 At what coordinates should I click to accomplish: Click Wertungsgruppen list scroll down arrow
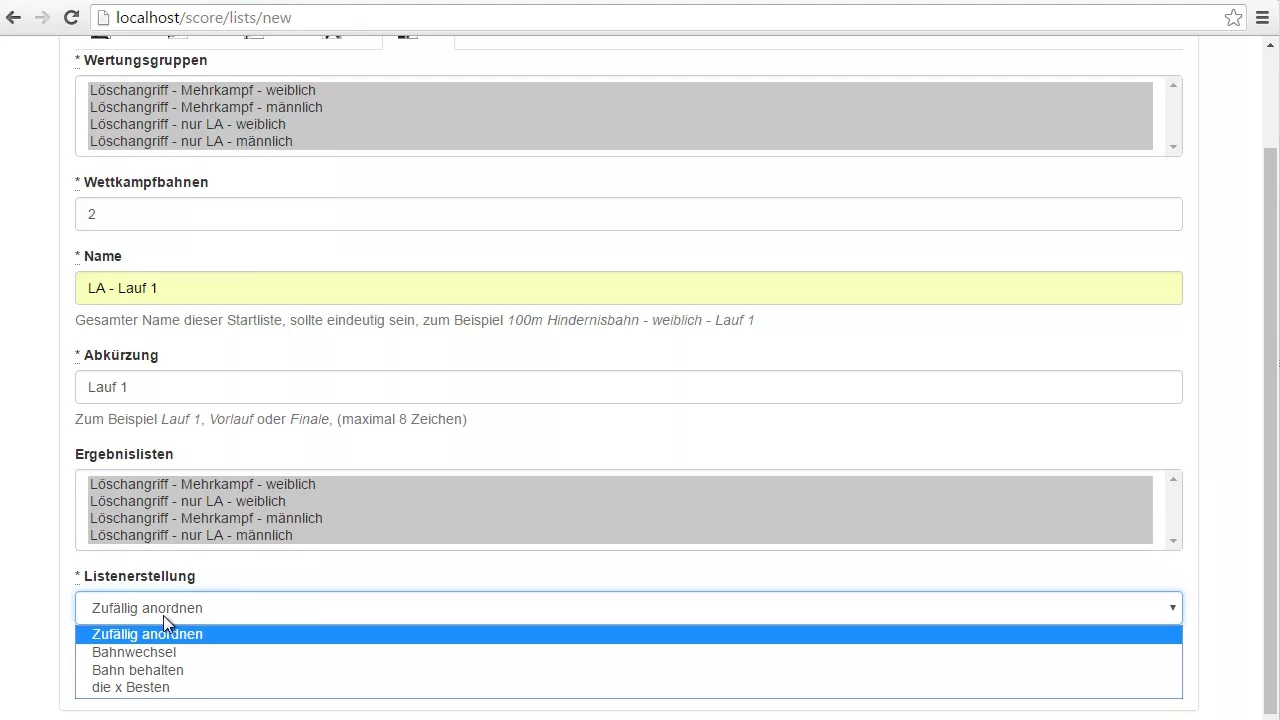point(1173,148)
